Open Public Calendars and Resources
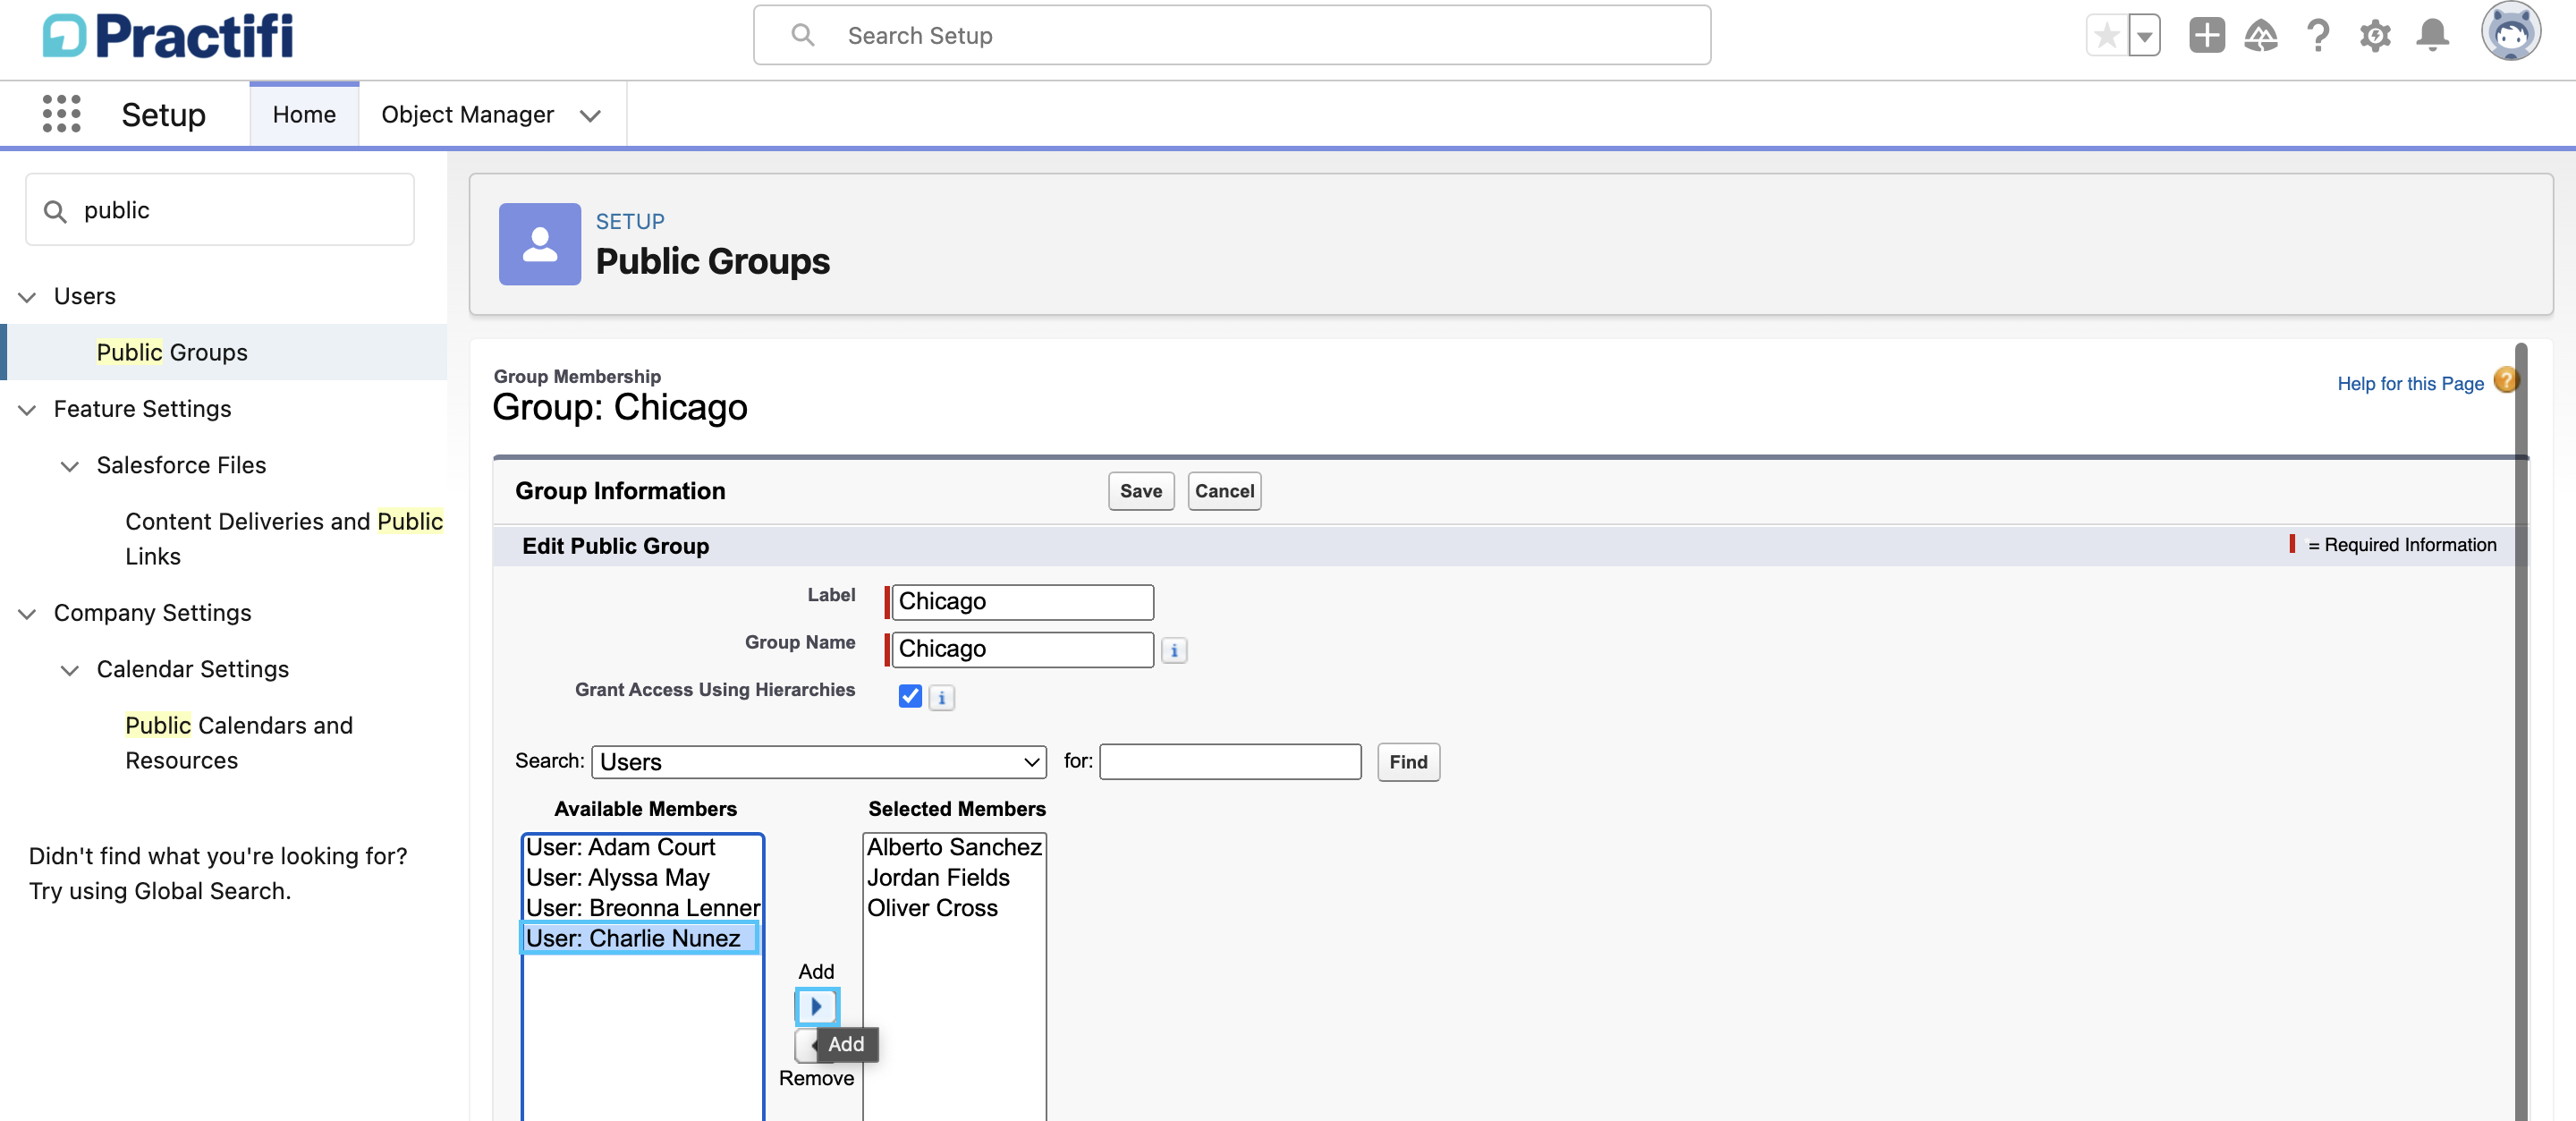 pos(238,743)
